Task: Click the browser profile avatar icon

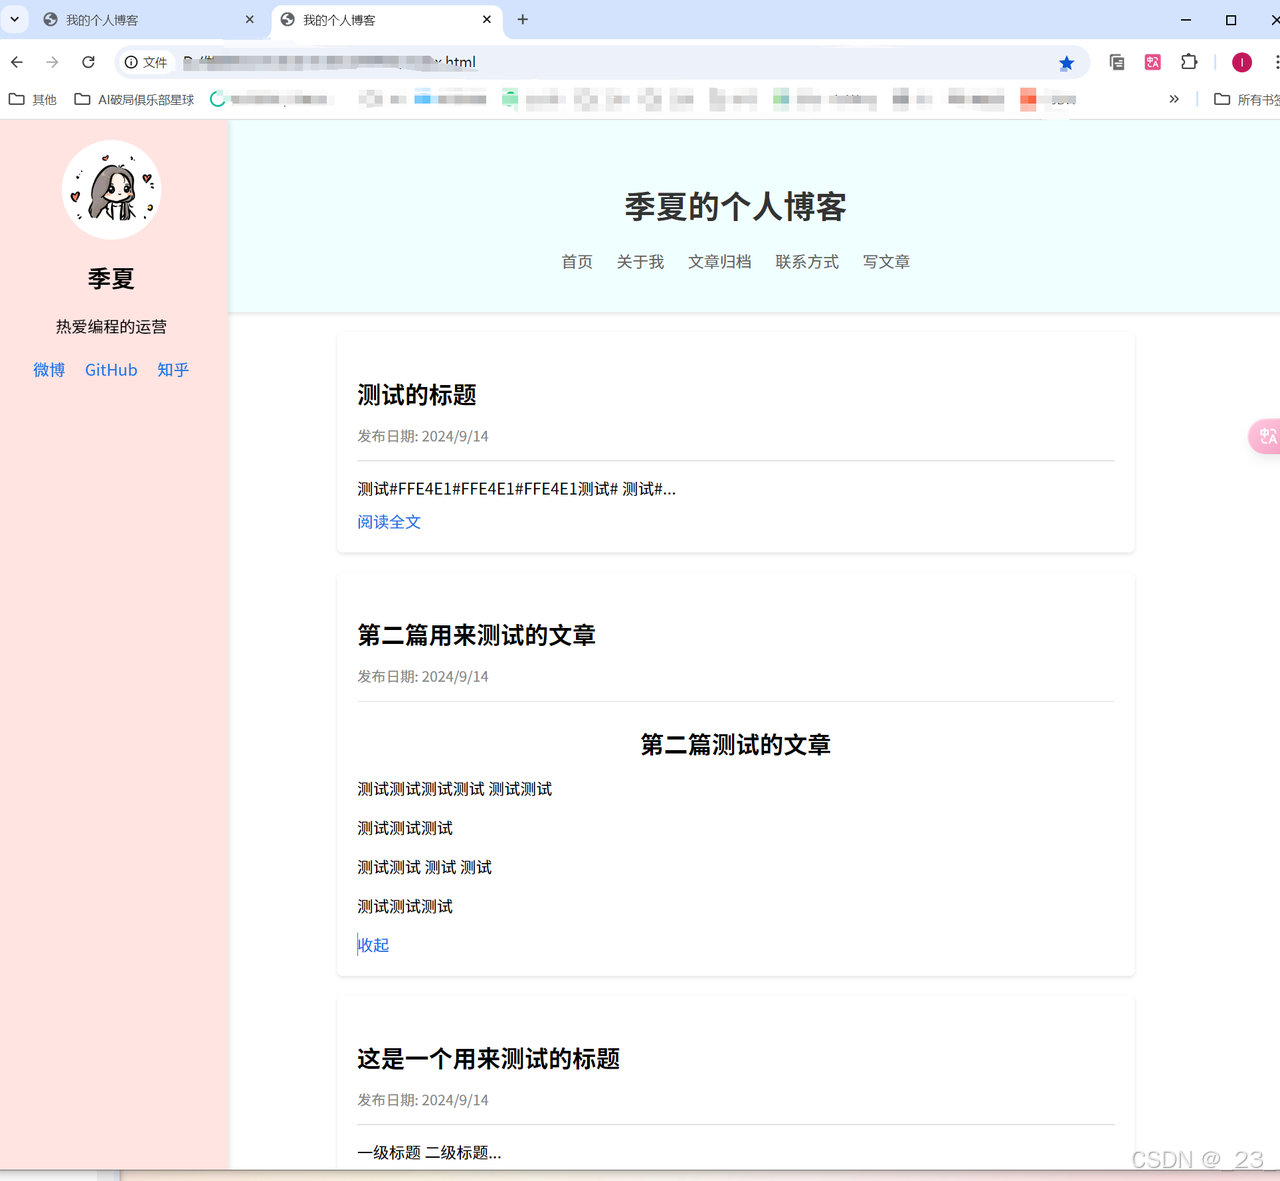Action: click(x=1241, y=62)
